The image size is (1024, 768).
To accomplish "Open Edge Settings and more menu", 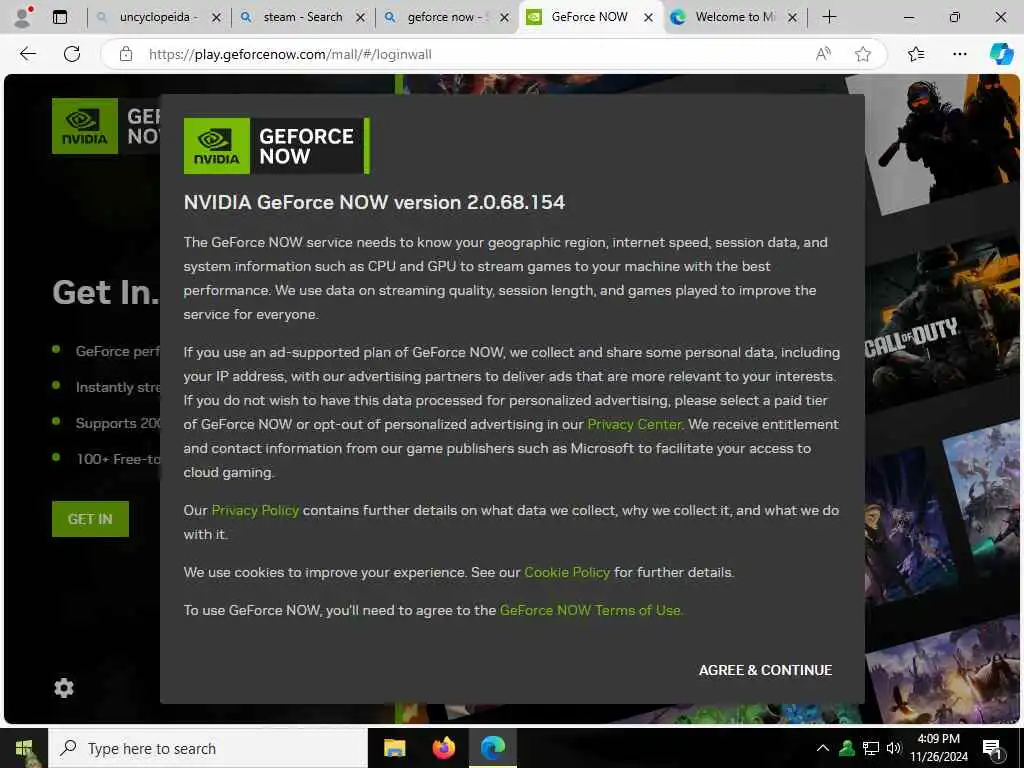I will (960, 54).
